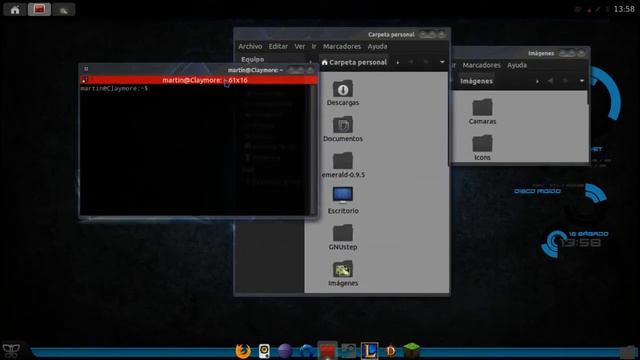Click Imágenes window title
Screen dimensions: 640x360
[x=541, y=53]
